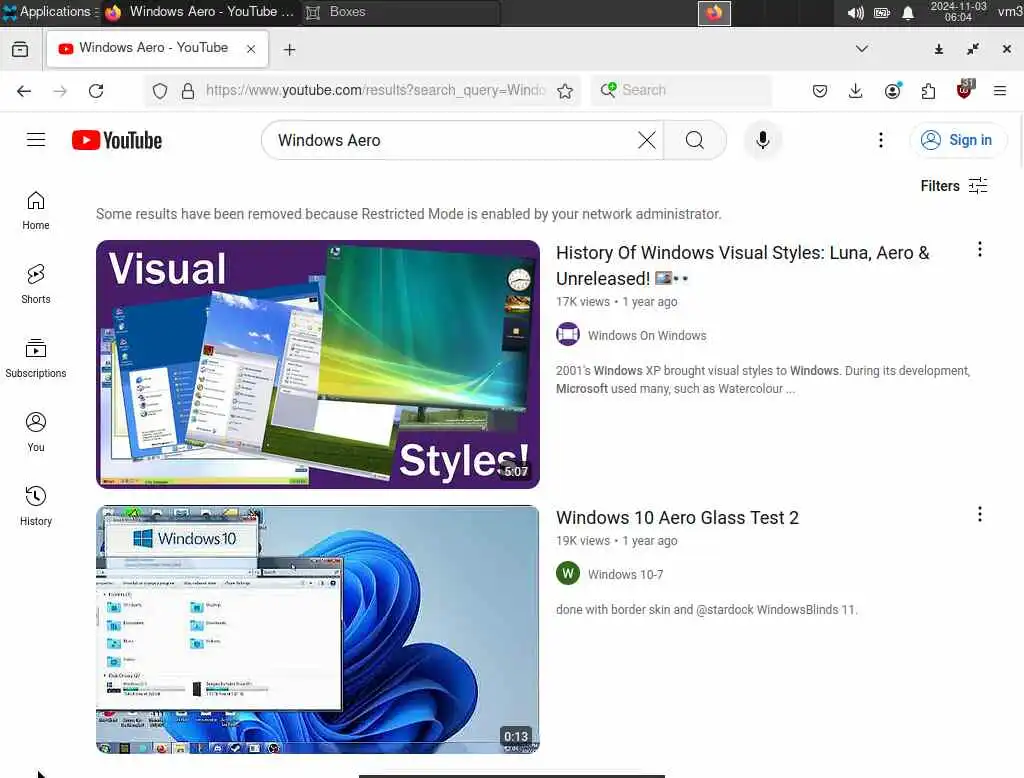Open Windows 10 Aero Glass Test 2 title
The width and height of the screenshot is (1024, 778).
pyautogui.click(x=677, y=517)
